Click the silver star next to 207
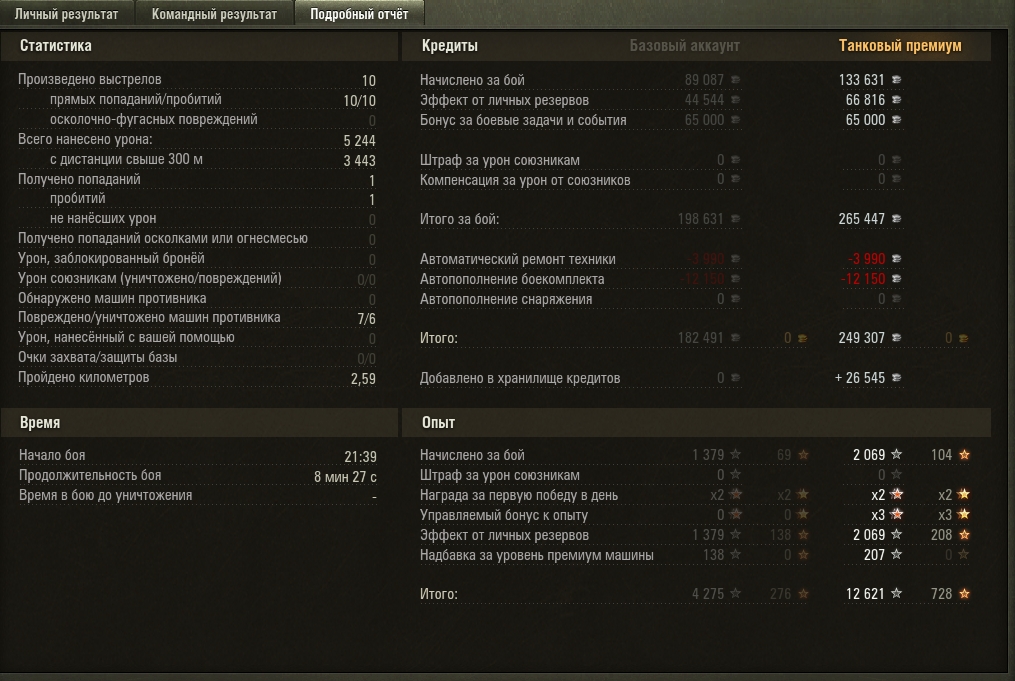1015x681 pixels. tap(897, 554)
